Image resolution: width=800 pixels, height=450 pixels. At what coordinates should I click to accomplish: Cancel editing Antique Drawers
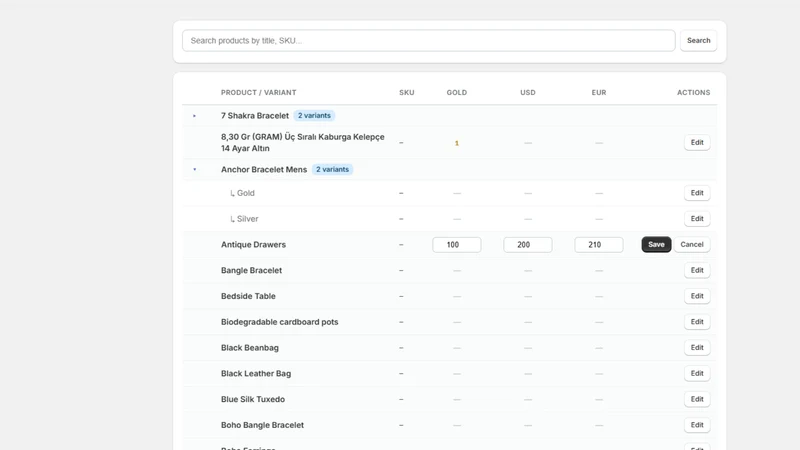(692, 244)
